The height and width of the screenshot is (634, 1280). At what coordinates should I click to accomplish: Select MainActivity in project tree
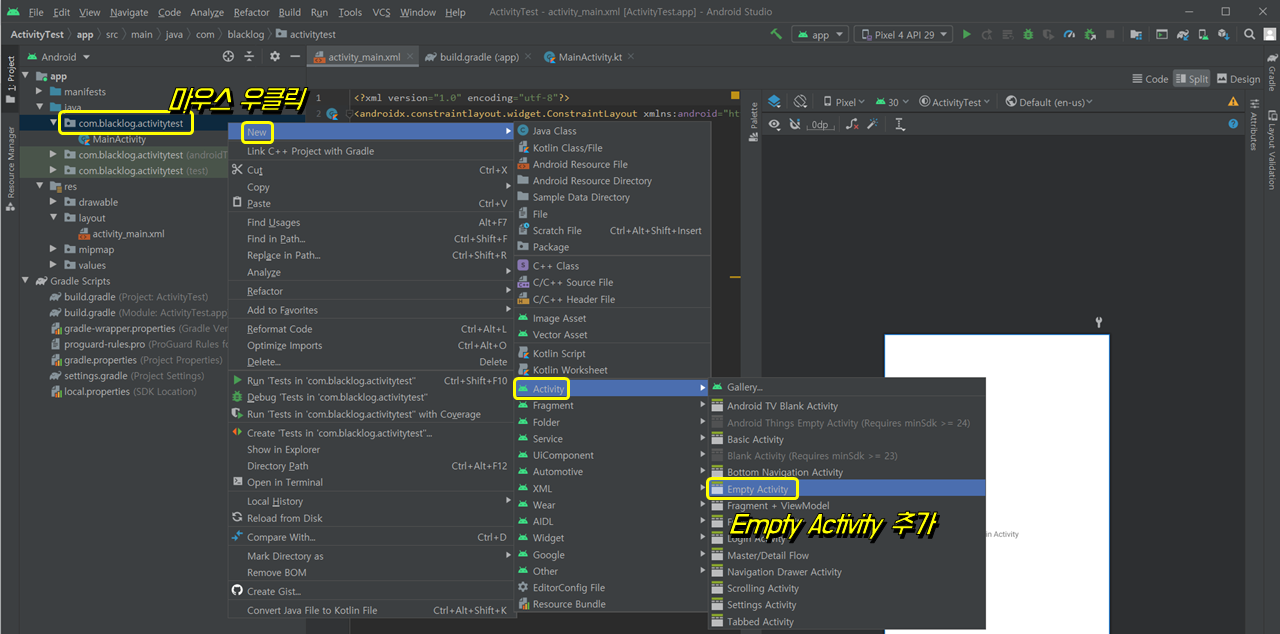click(x=119, y=139)
